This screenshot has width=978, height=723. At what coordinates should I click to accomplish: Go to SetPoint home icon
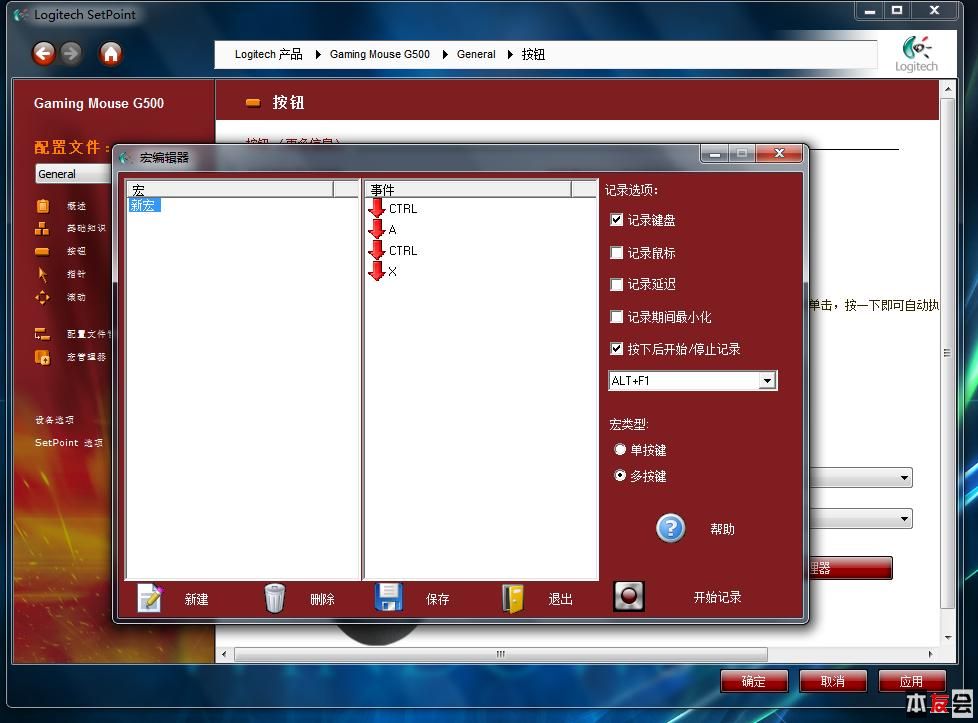(110, 54)
